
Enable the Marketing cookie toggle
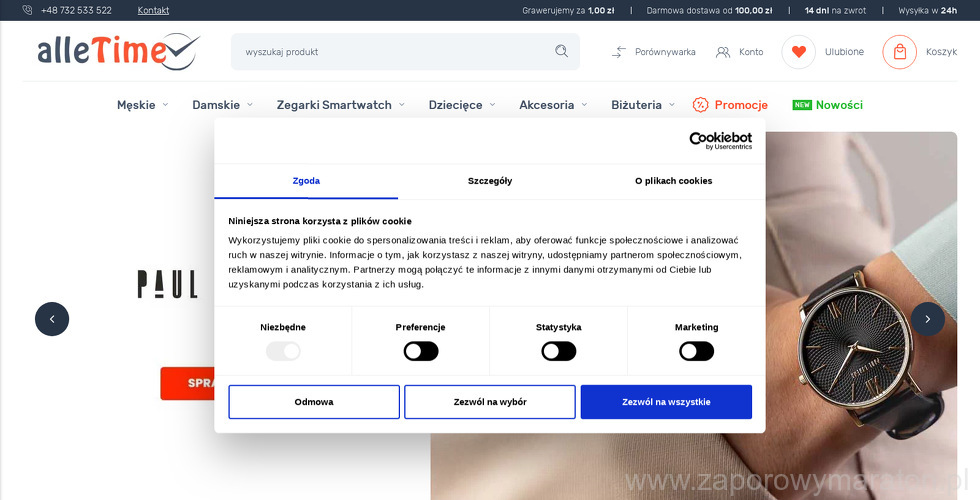coord(696,351)
